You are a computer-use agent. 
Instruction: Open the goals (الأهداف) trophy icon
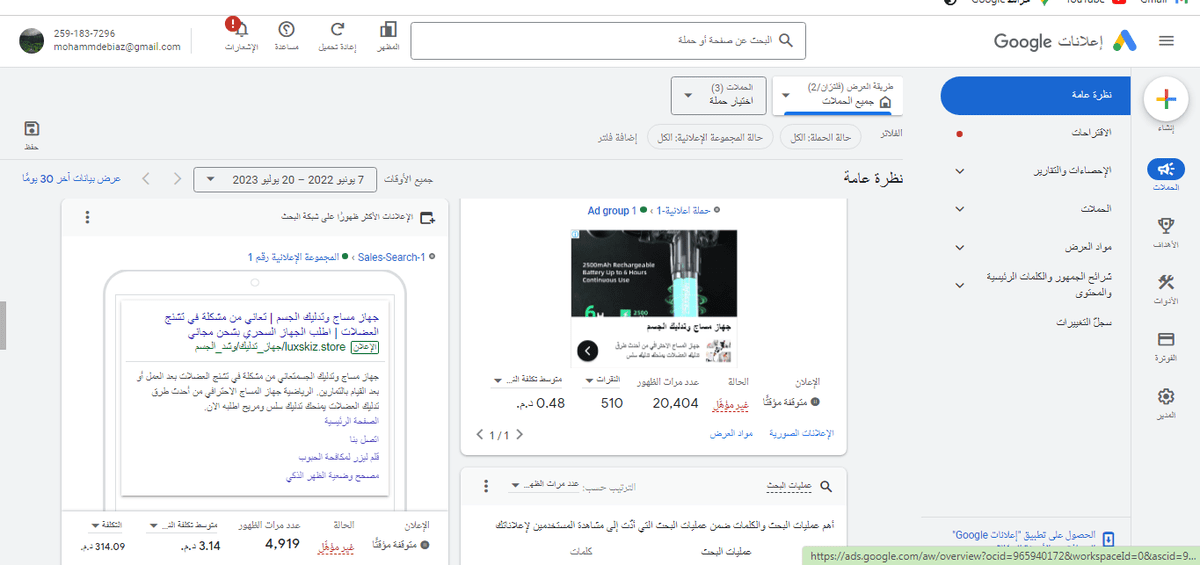pyautogui.click(x=1165, y=225)
